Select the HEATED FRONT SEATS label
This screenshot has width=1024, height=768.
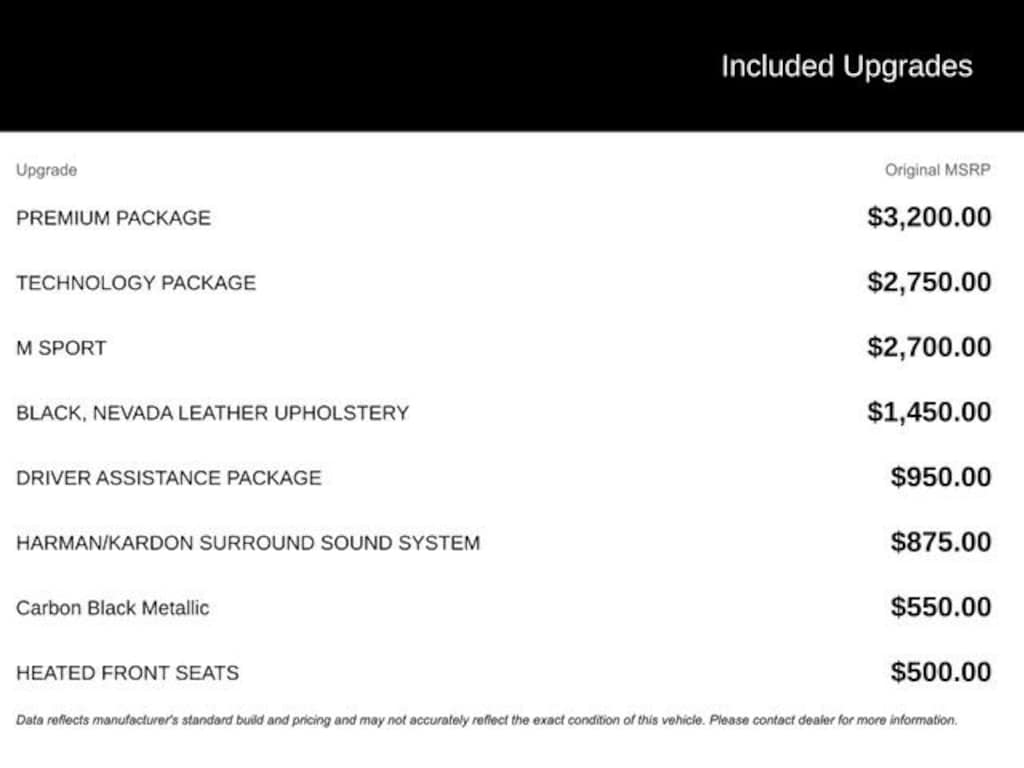(127, 673)
